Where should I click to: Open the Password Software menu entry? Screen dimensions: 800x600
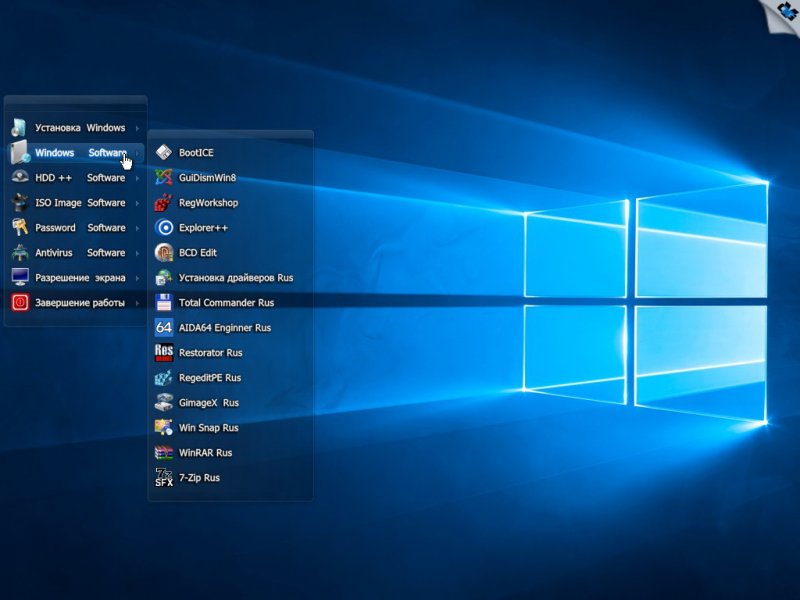[76, 228]
